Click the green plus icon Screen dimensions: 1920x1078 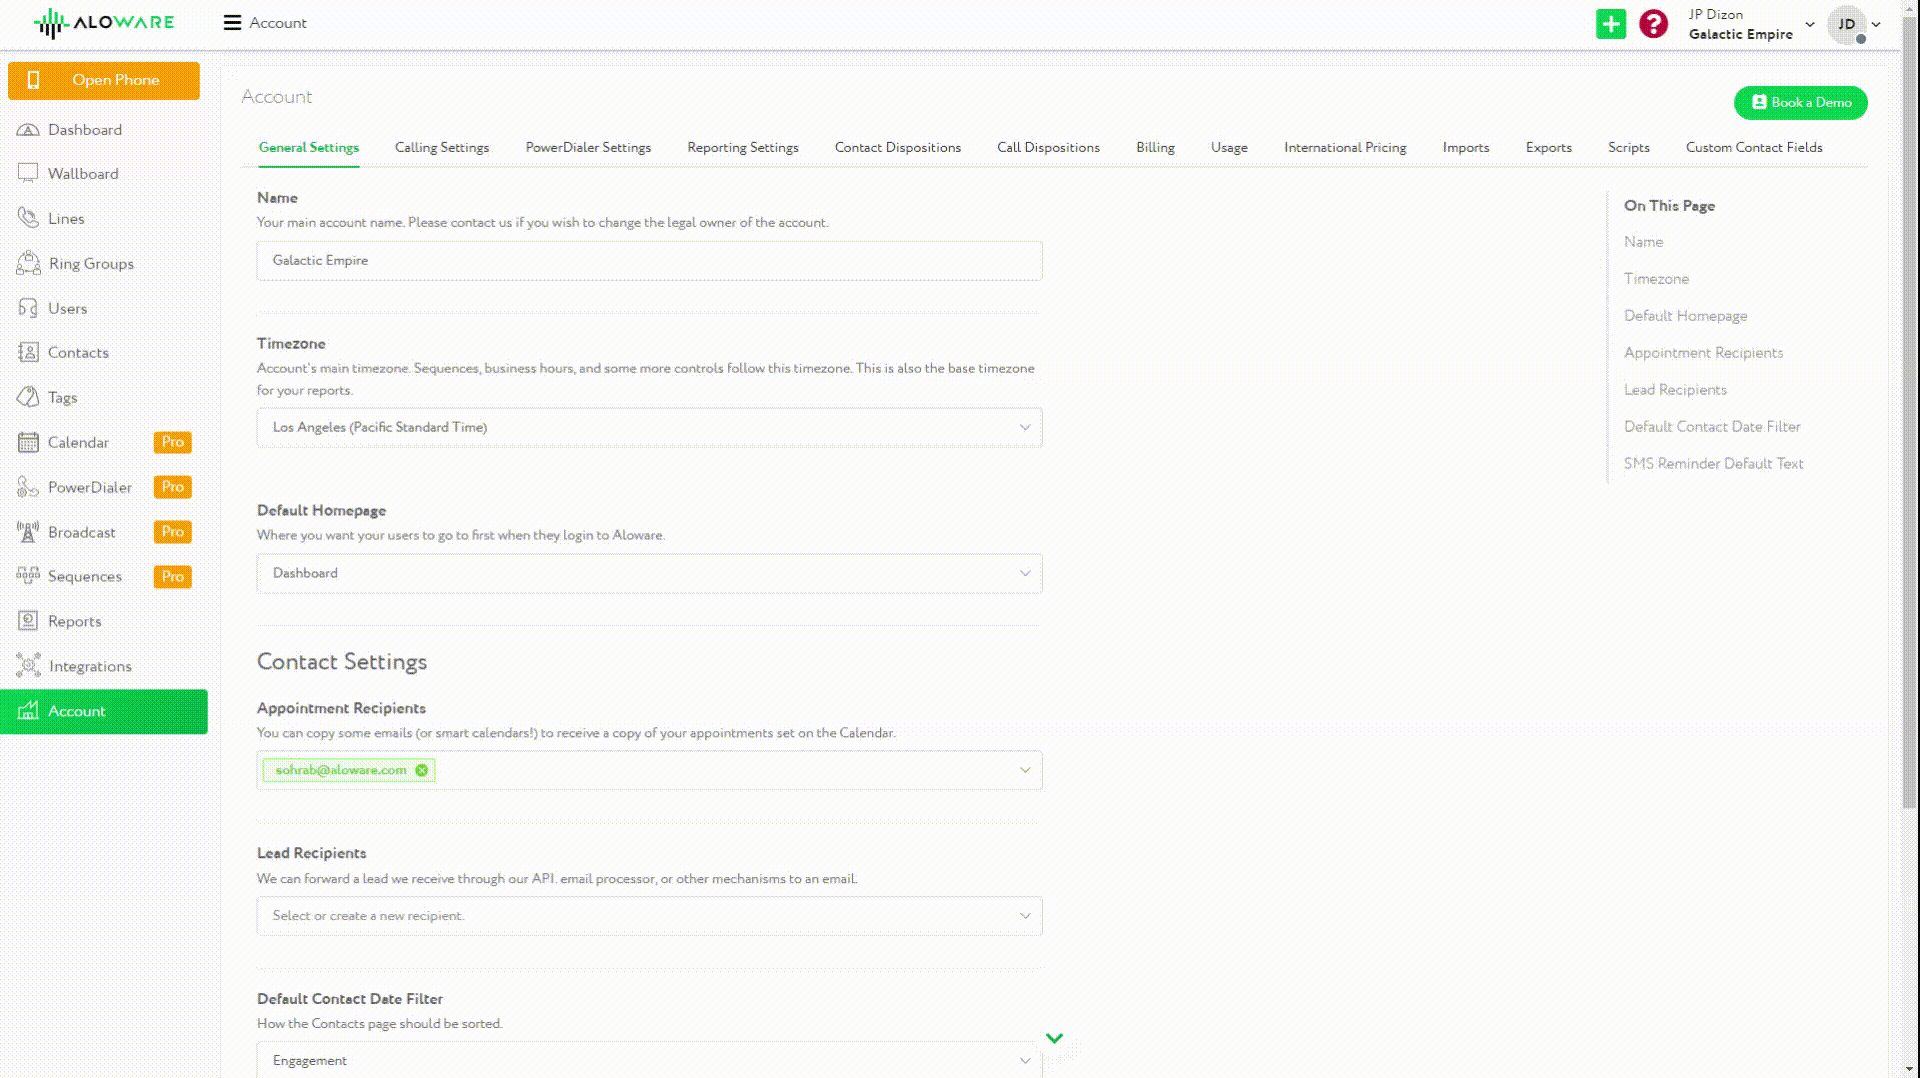pyautogui.click(x=1611, y=24)
